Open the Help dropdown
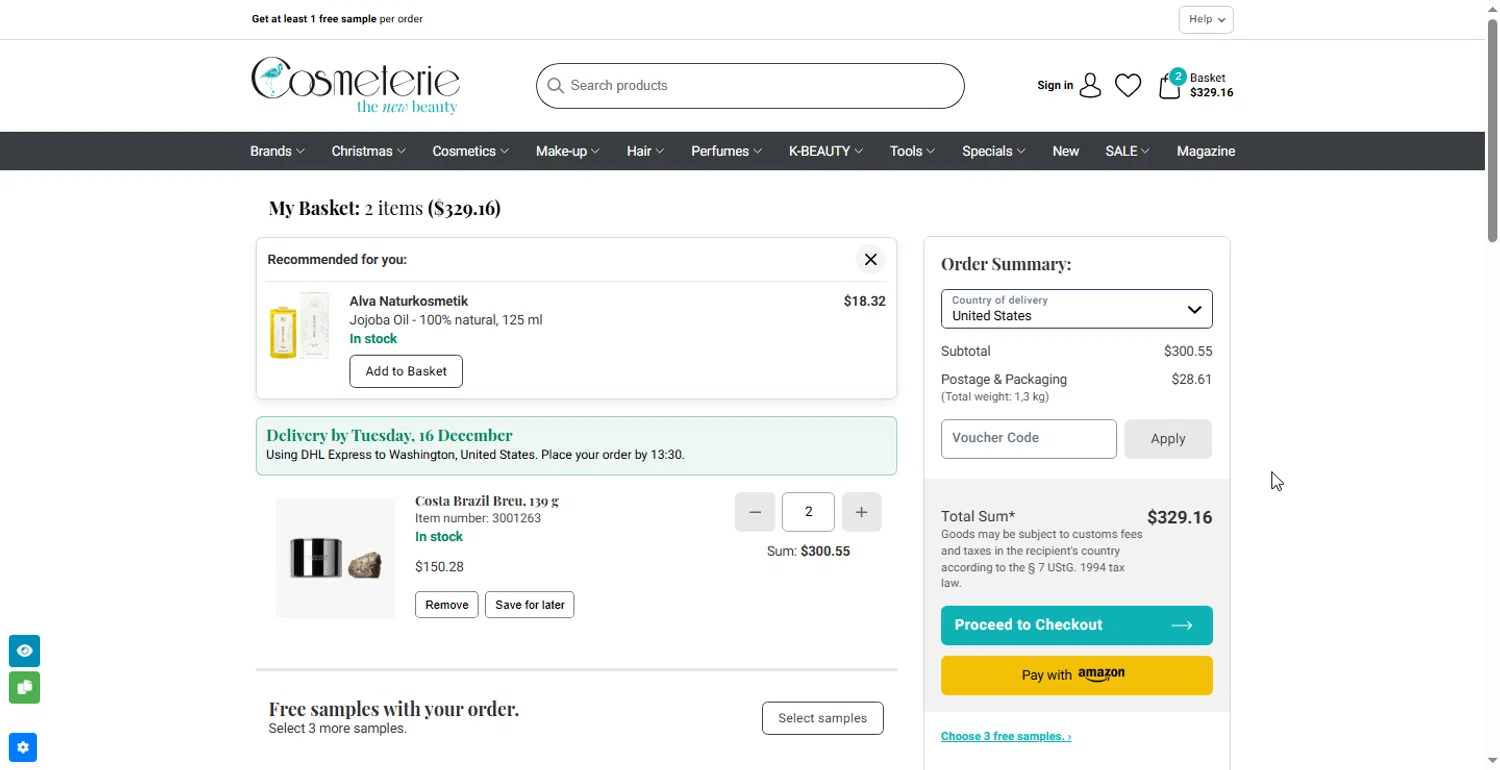This screenshot has height=770, width=1500. click(x=1206, y=20)
